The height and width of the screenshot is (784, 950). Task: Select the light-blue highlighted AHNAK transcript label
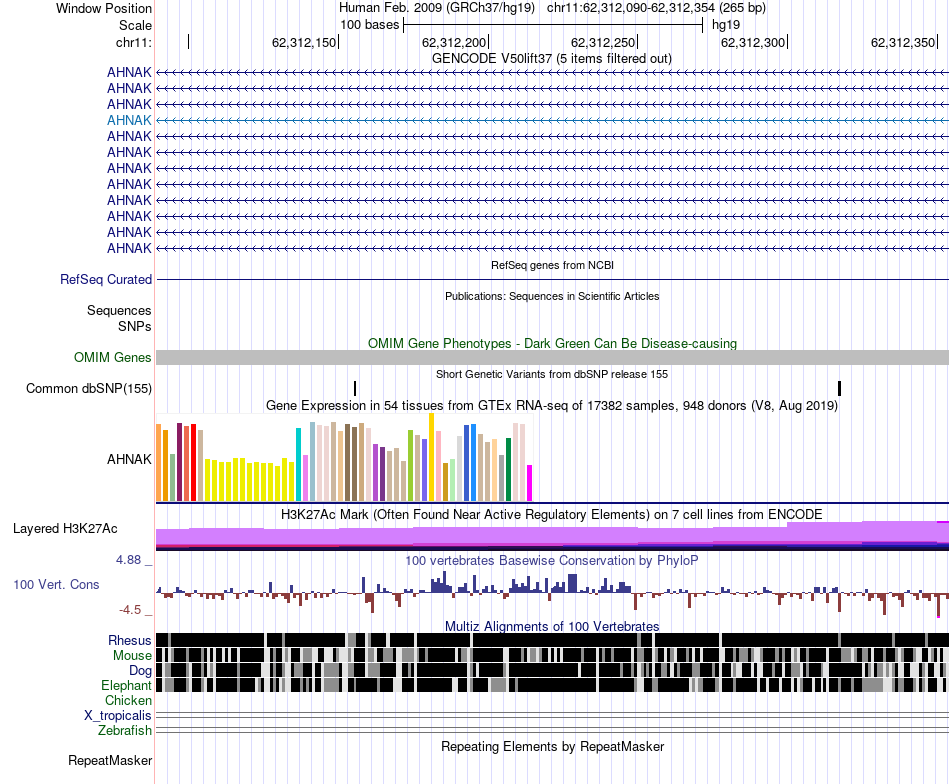[129, 121]
